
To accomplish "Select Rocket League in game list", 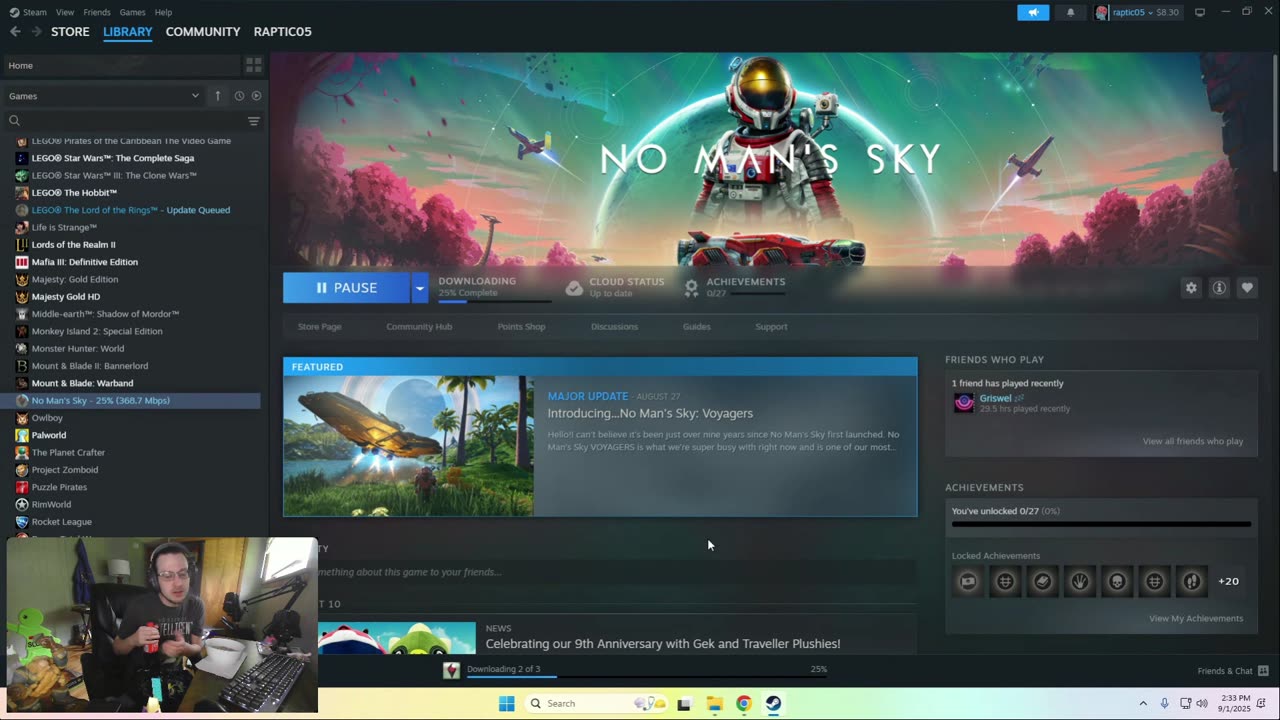I will (61, 522).
